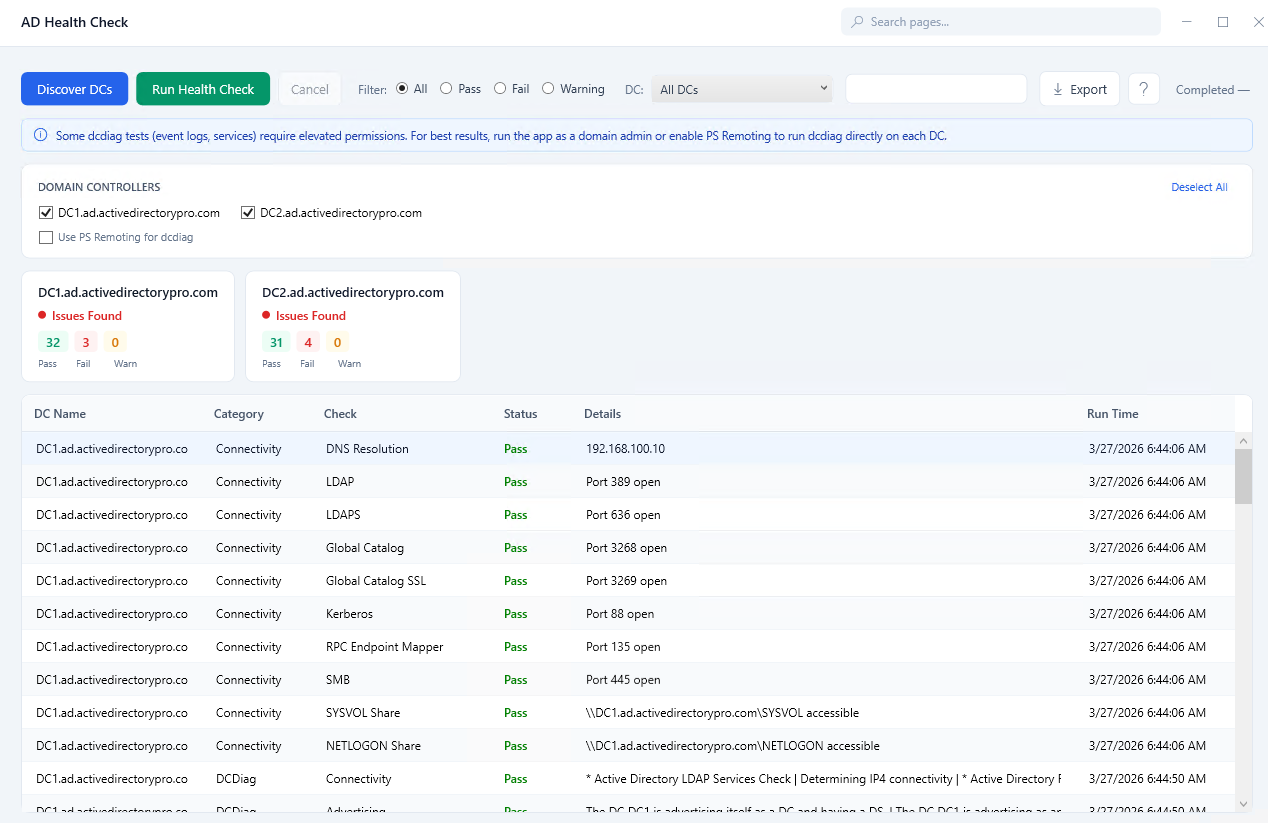Click Issues Found on DC1 card

point(87,315)
